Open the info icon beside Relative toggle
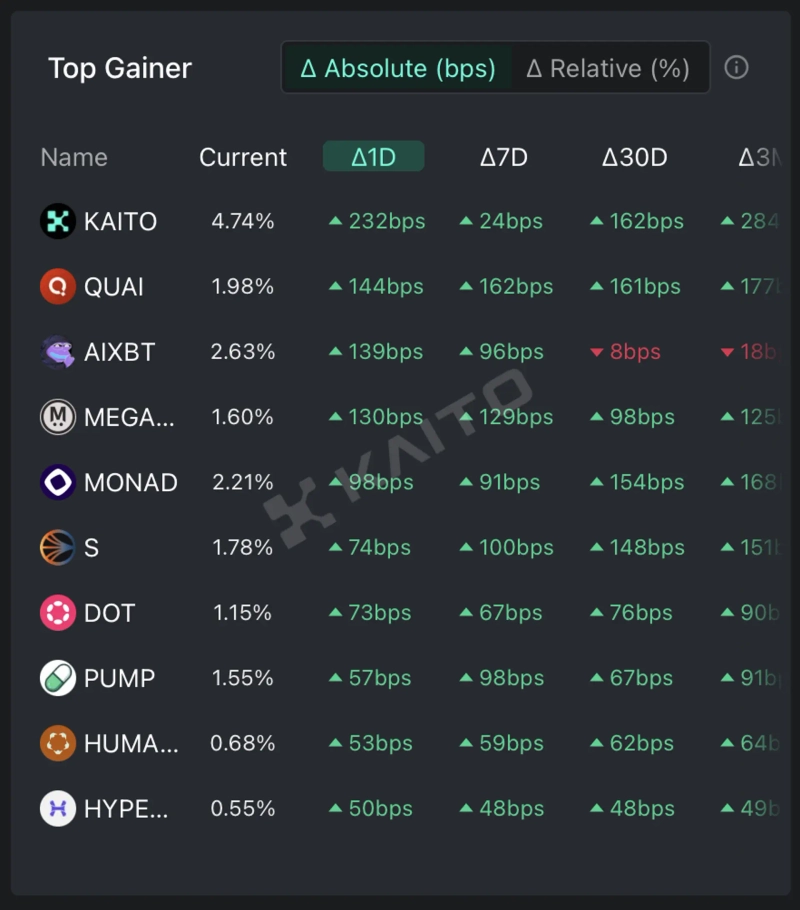800x910 pixels. [736, 68]
